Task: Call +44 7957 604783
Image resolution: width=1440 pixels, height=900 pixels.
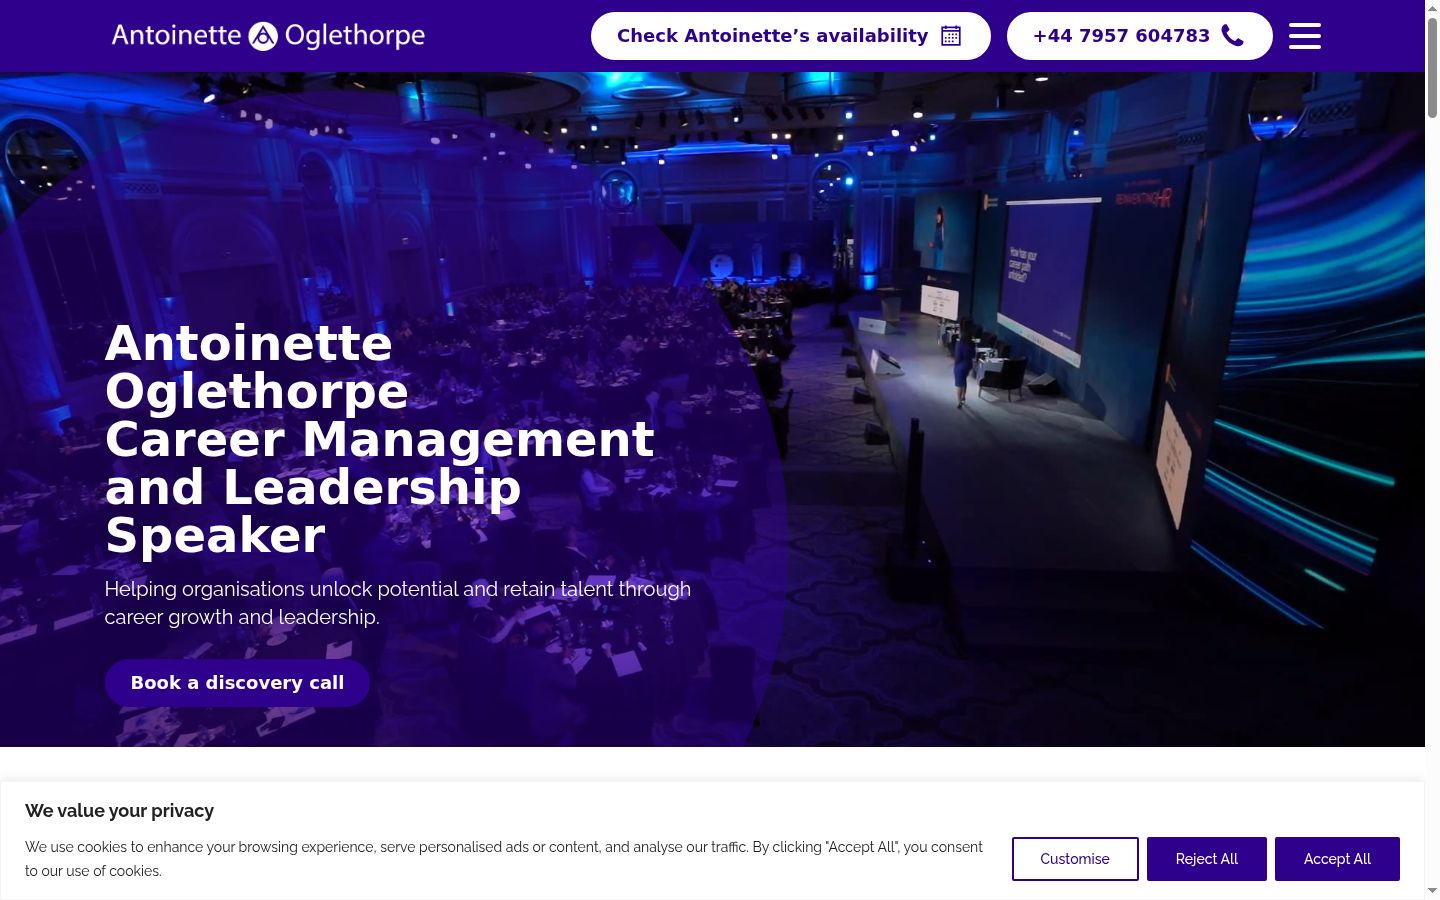Action: (x=1139, y=36)
